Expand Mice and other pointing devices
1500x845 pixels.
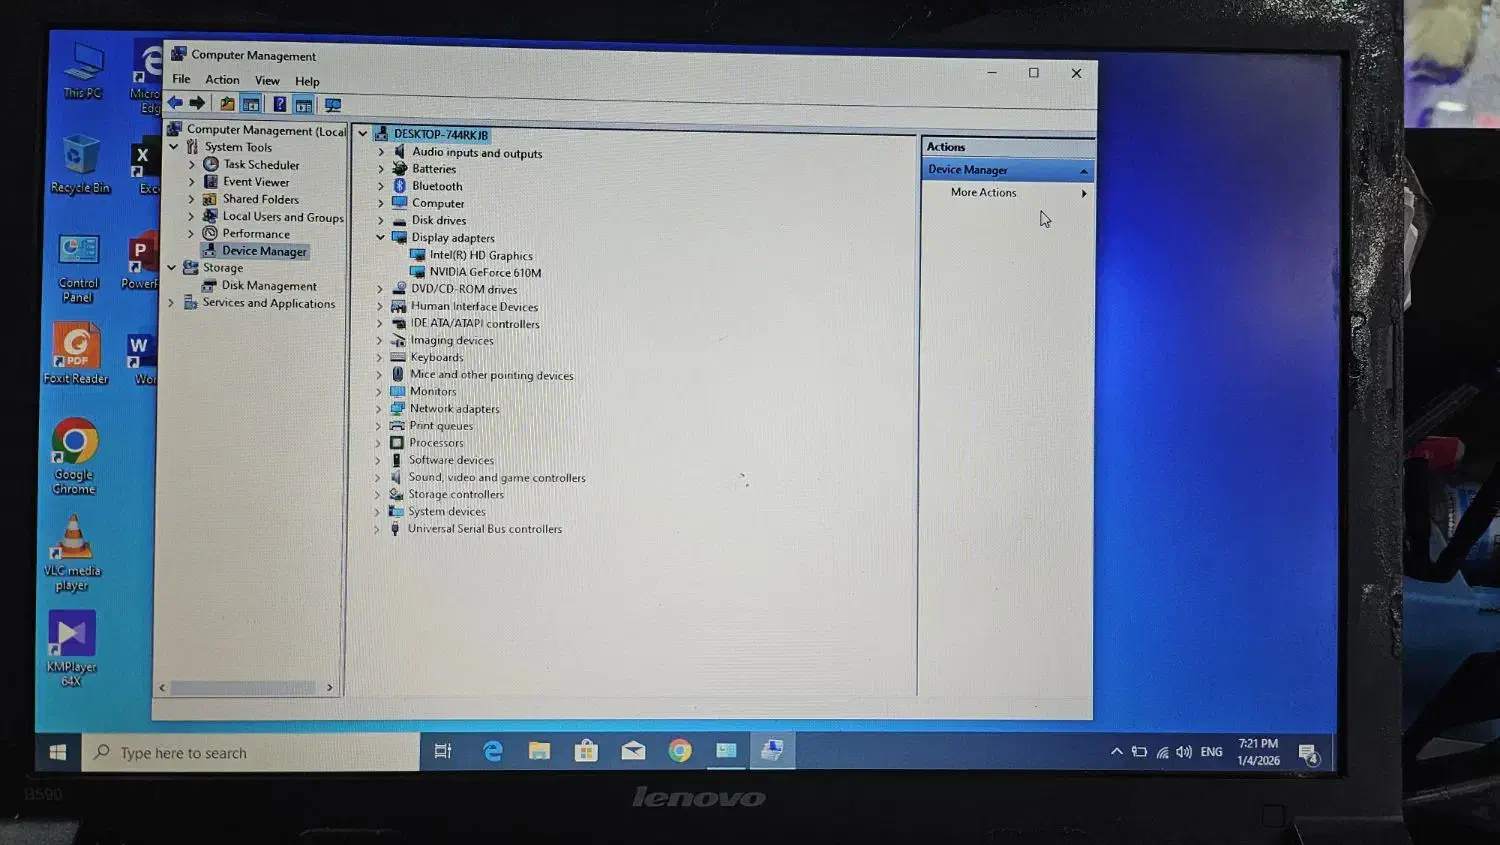pyautogui.click(x=379, y=375)
